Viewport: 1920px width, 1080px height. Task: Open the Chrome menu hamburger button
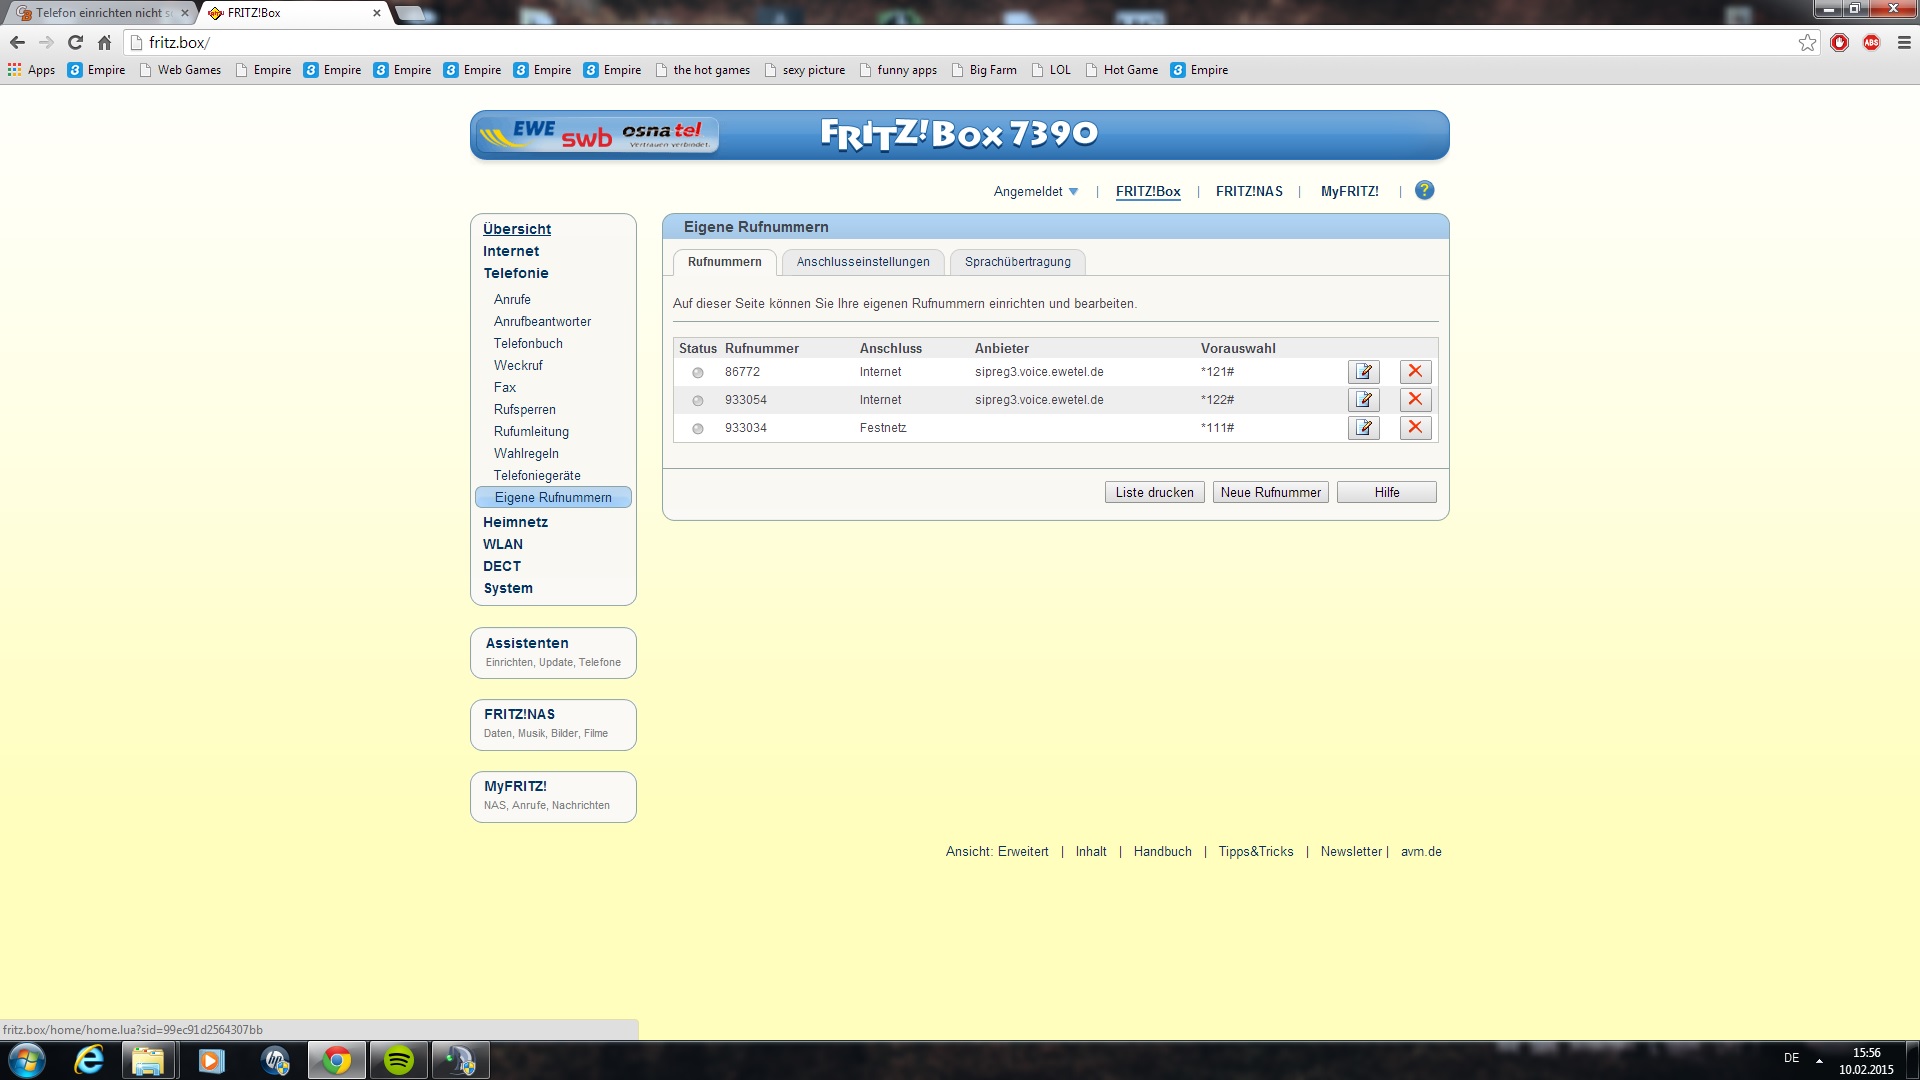click(x=1904, y=43)
